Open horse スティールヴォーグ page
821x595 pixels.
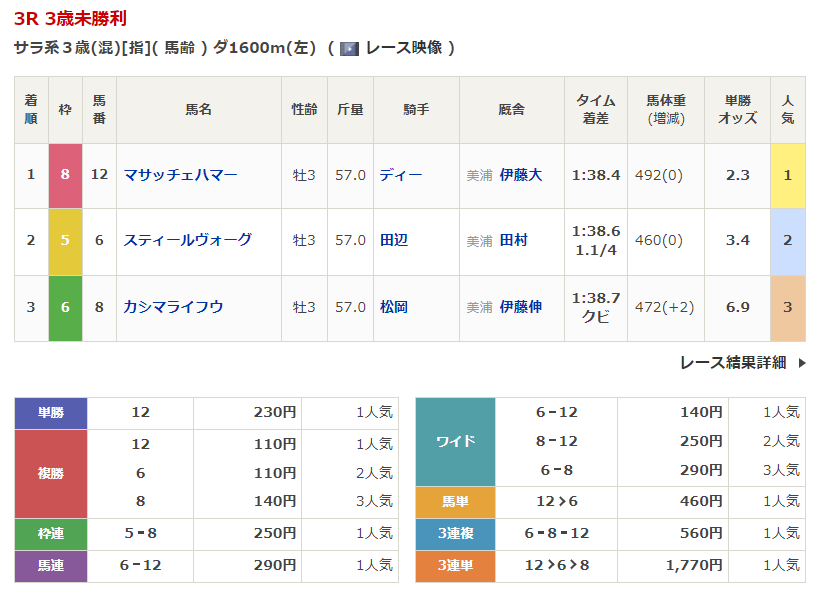pos(187,240)
